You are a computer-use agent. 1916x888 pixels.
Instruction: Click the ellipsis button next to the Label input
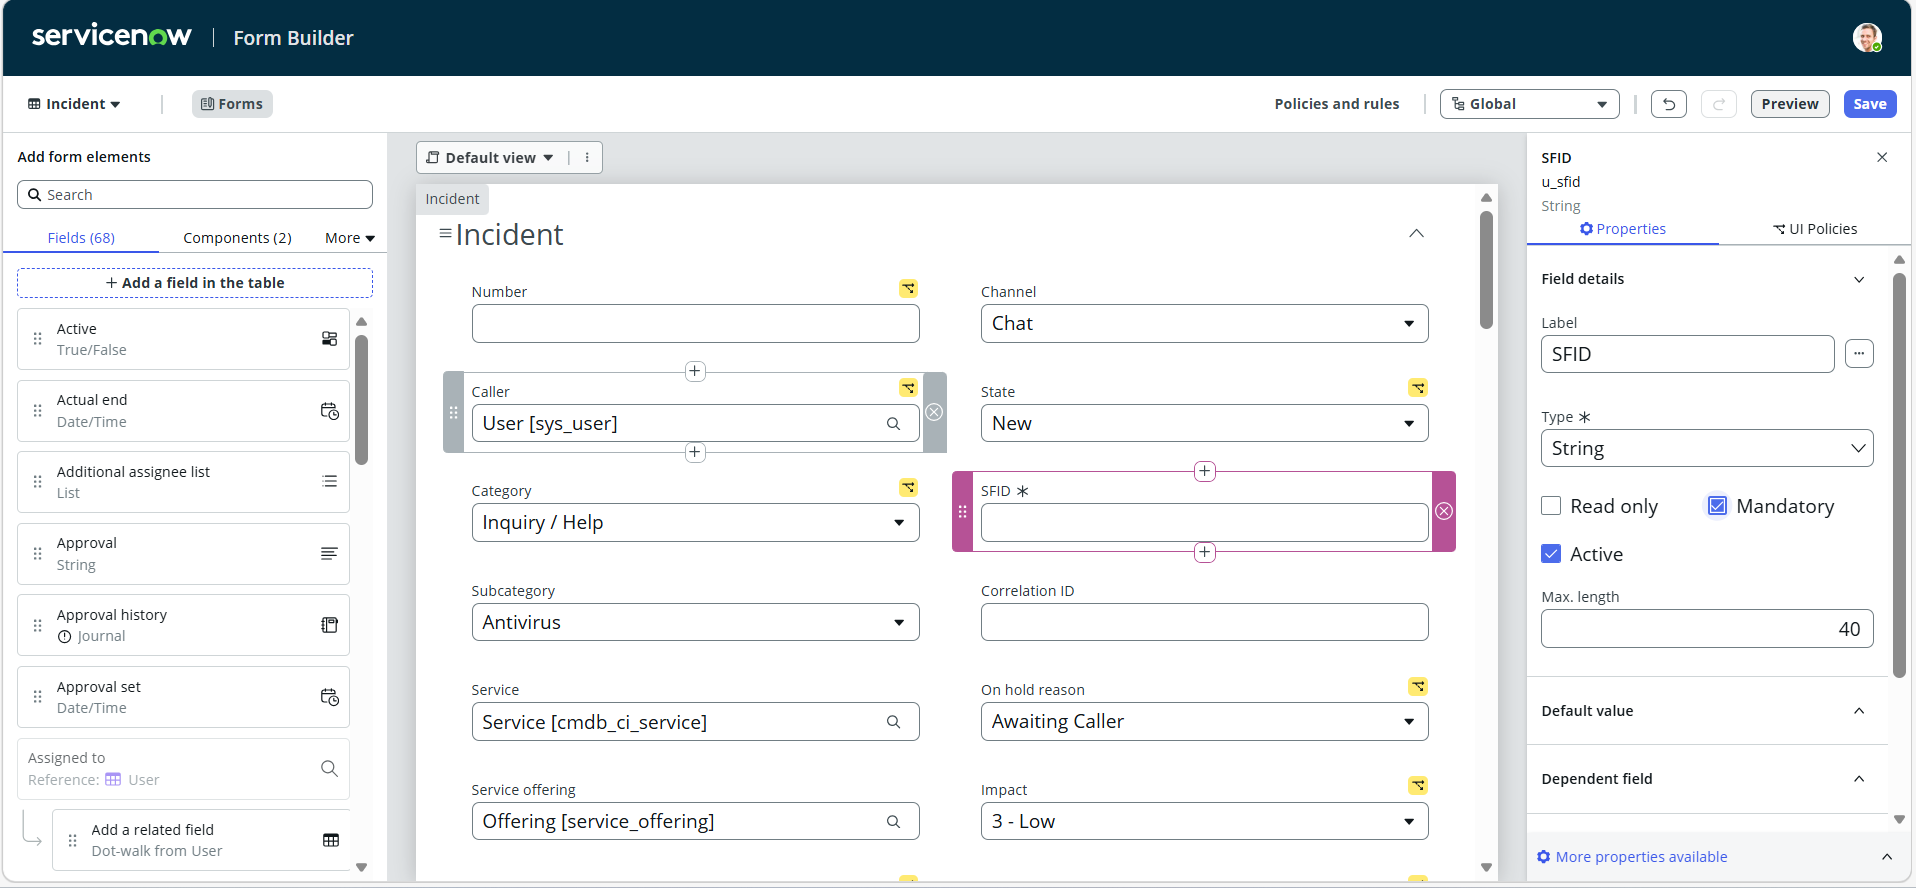pos(1859,354)
